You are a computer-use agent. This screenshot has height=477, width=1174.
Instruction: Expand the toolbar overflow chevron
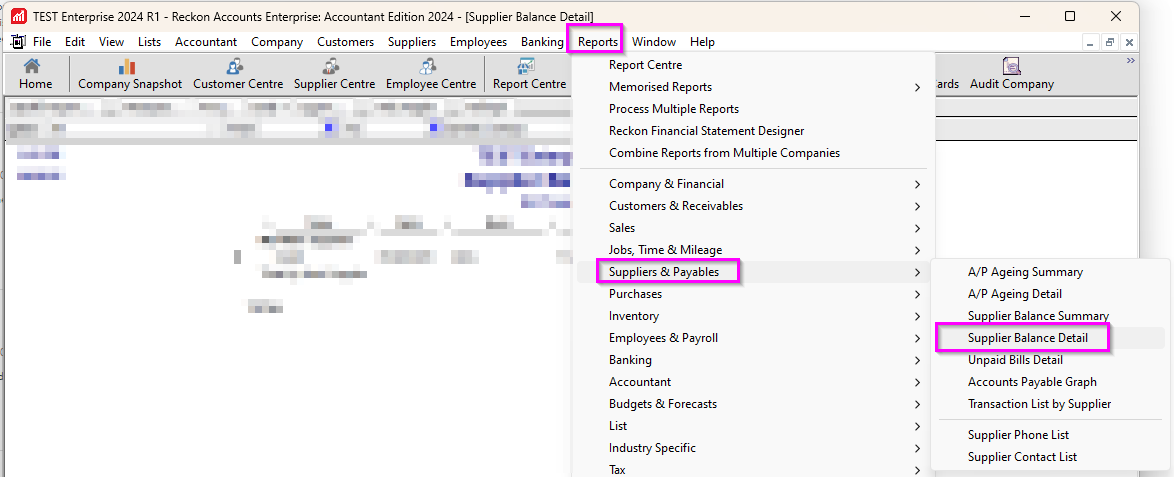[1130, 61]
